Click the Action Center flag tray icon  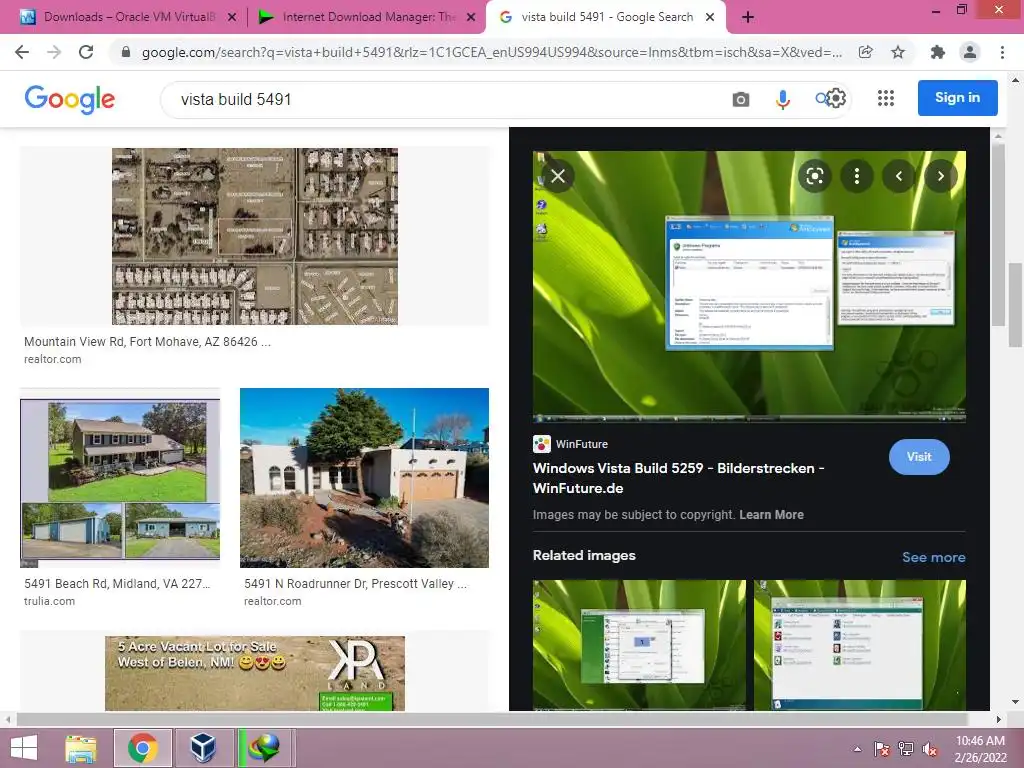(x=881, y=749)
